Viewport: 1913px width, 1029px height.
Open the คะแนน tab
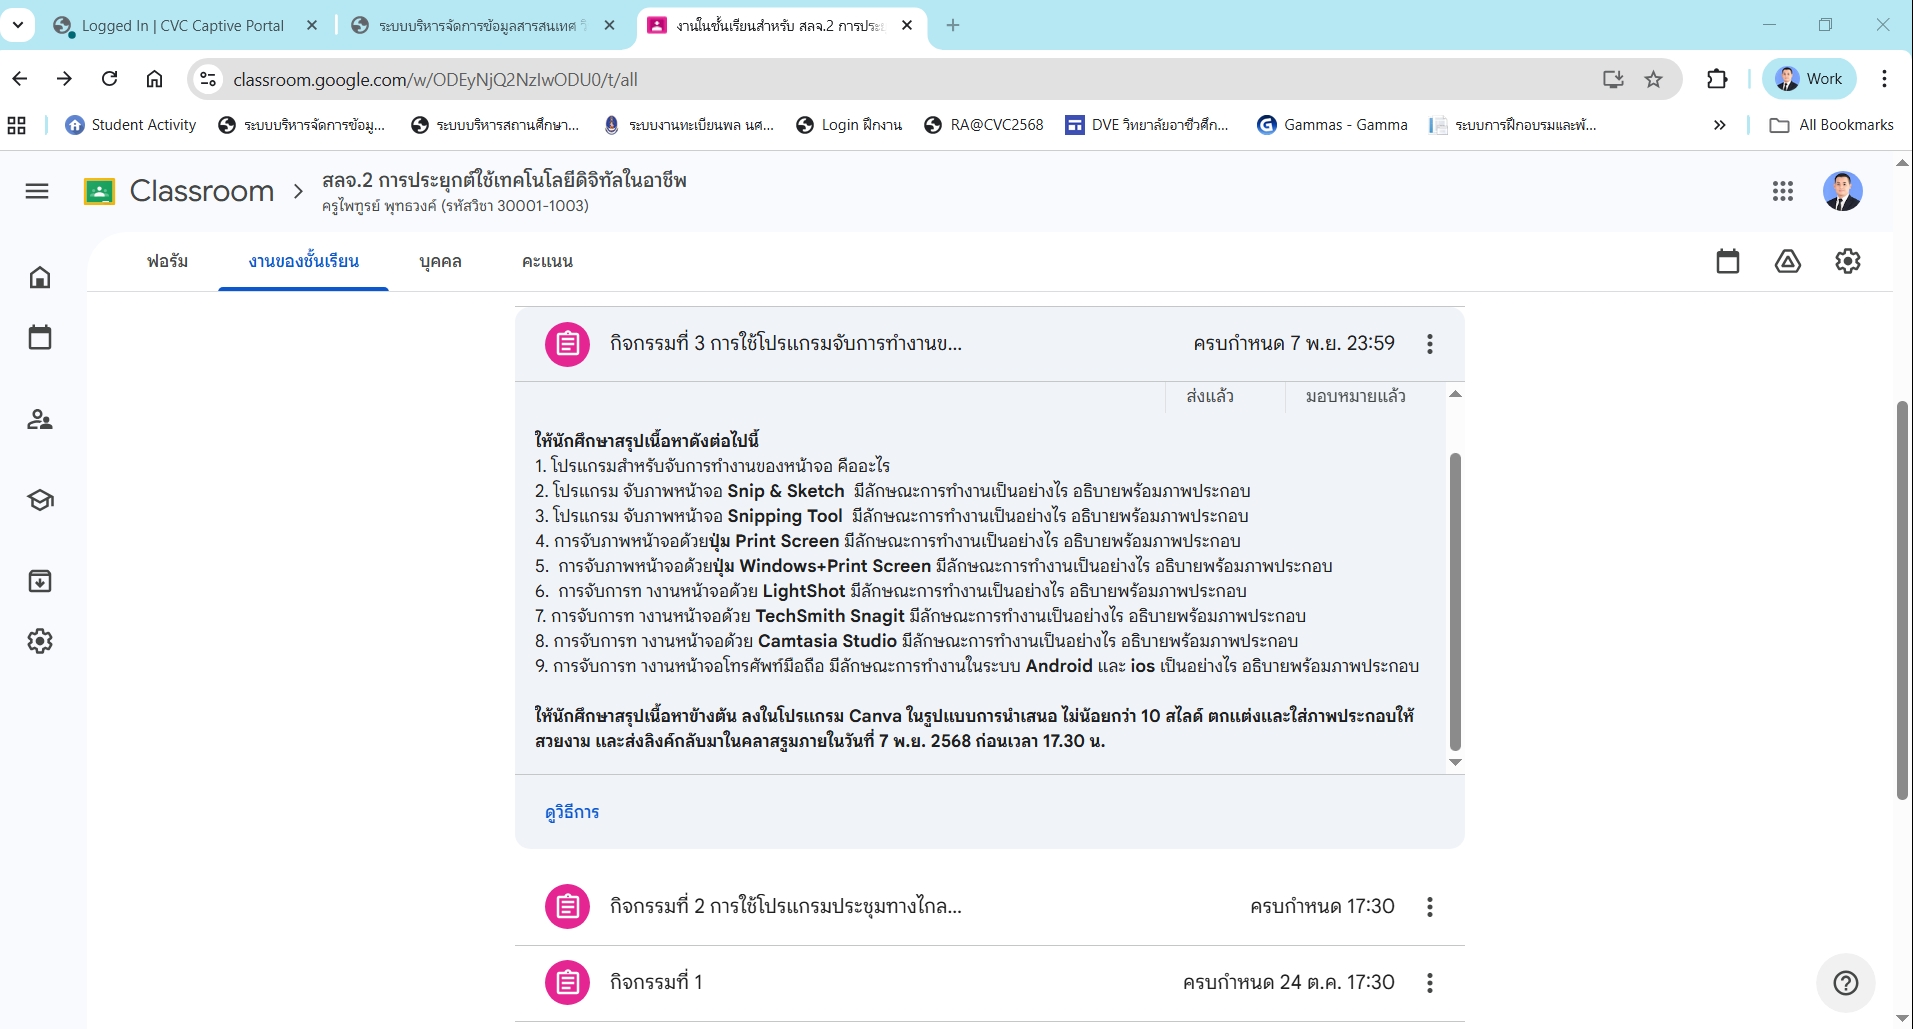click(x=547, y=261)
